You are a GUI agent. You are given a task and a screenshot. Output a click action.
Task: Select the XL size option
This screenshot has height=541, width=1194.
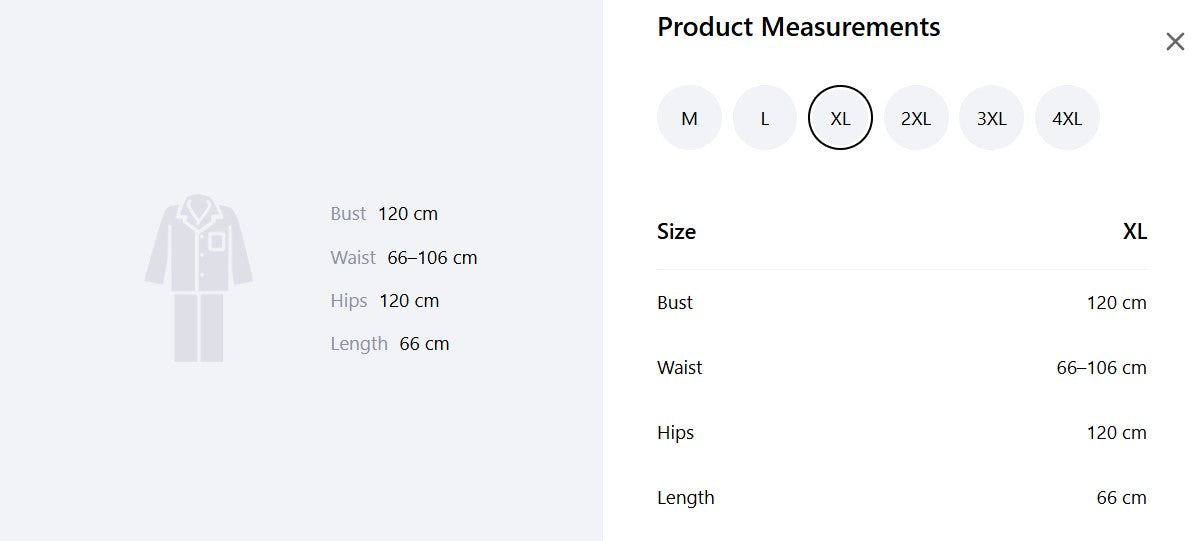840,118
